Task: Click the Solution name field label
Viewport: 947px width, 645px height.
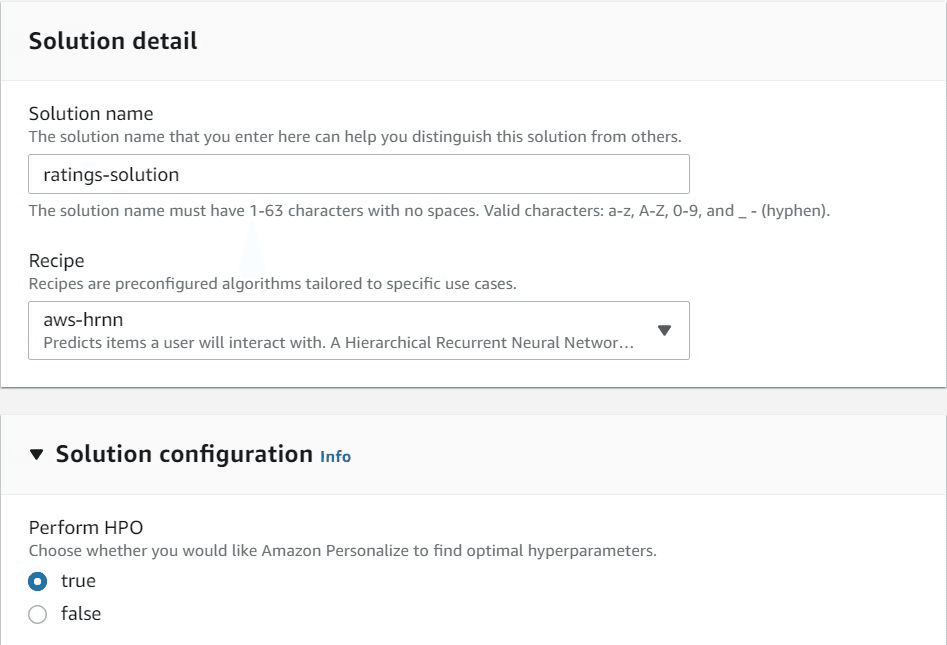Action: point(91,114)
